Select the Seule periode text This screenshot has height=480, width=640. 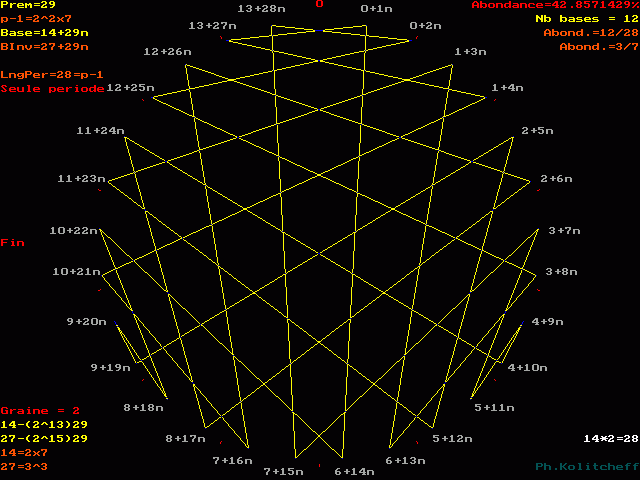click(x=52, y=89)
